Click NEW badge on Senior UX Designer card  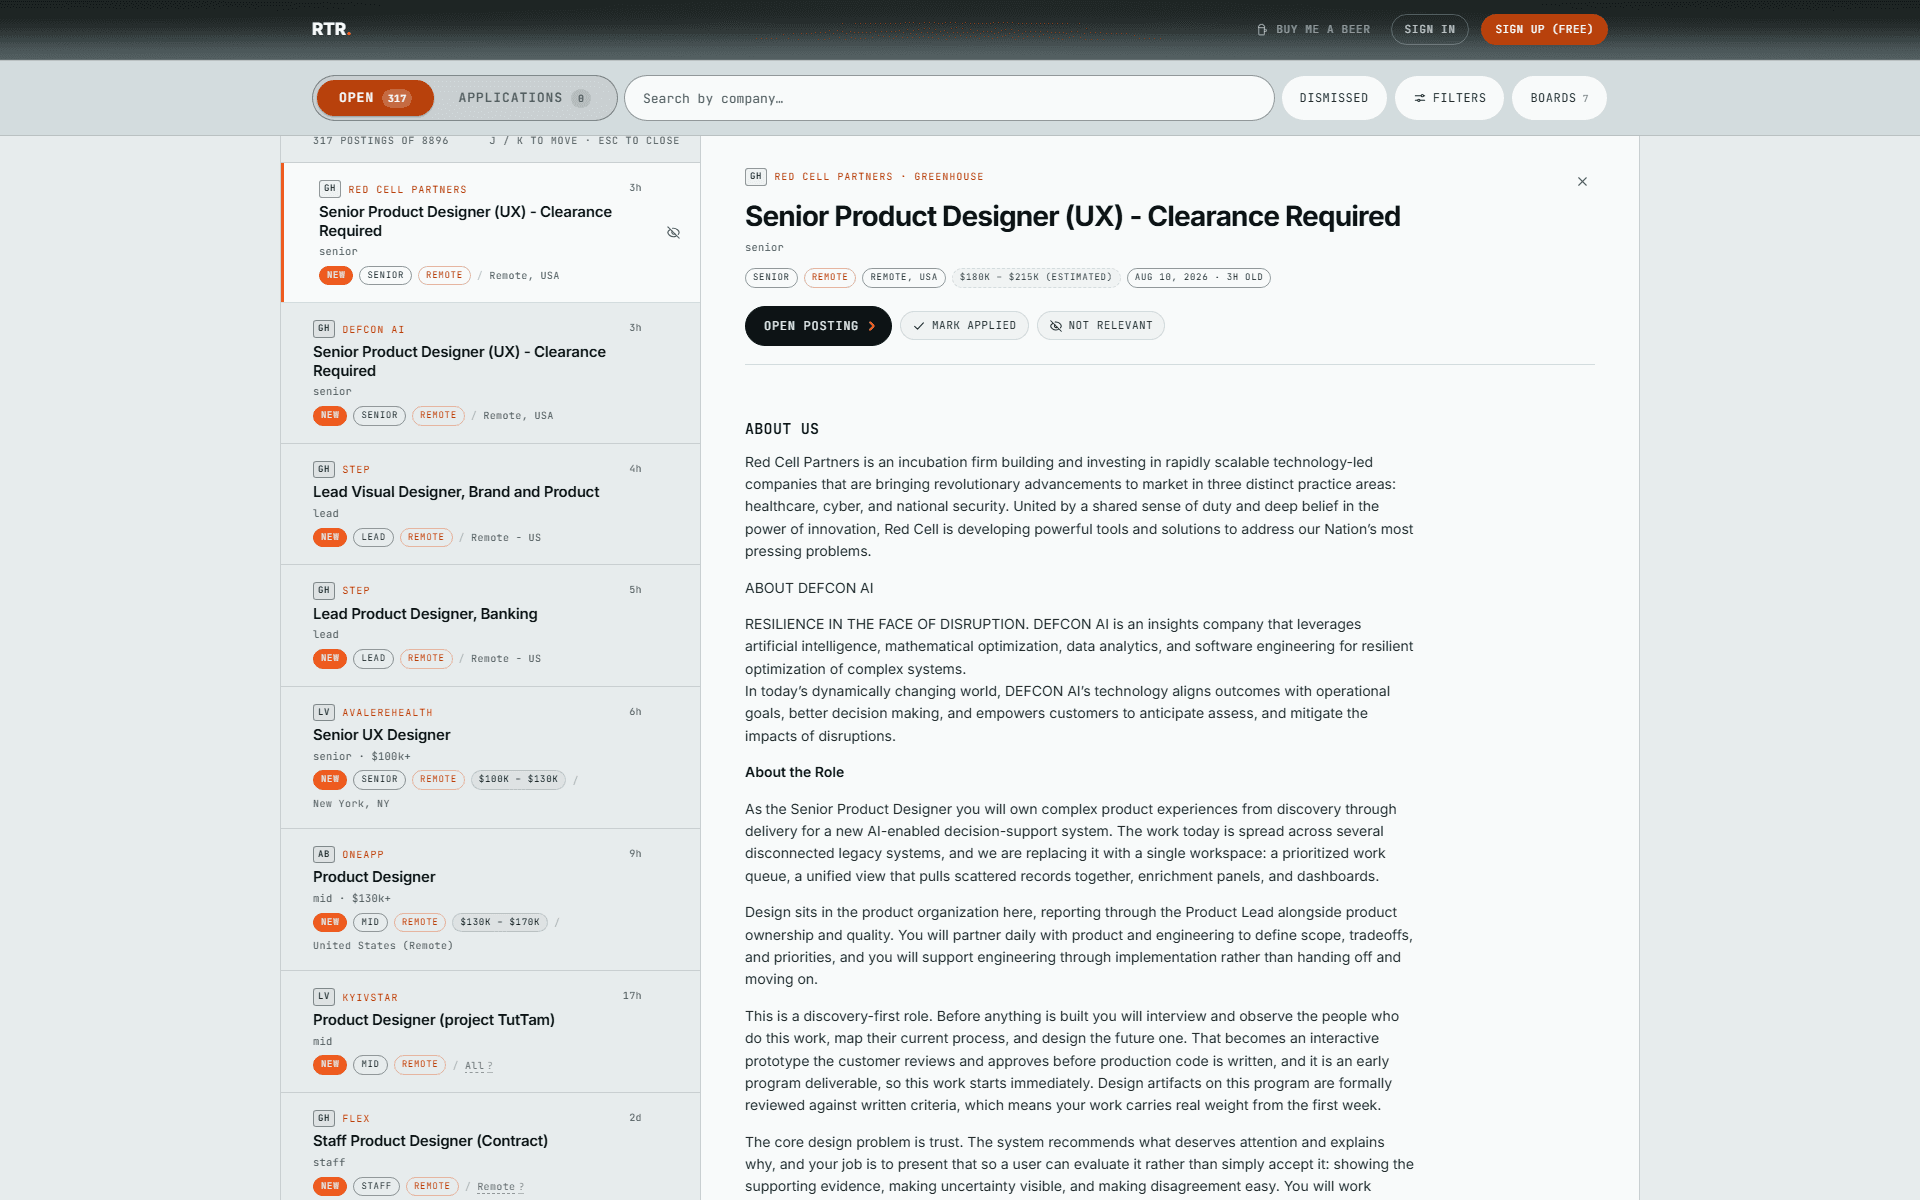pyautogui.click(x=330, y=779)
